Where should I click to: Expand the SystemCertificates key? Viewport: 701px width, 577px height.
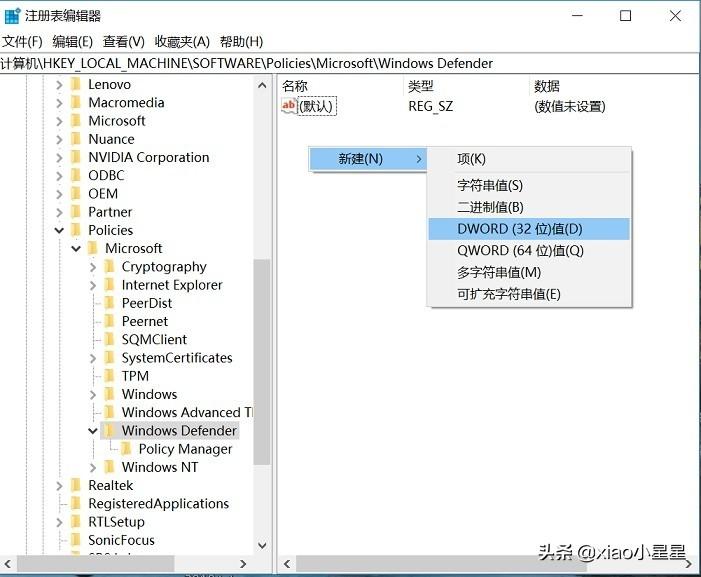[x=93, y=358]
